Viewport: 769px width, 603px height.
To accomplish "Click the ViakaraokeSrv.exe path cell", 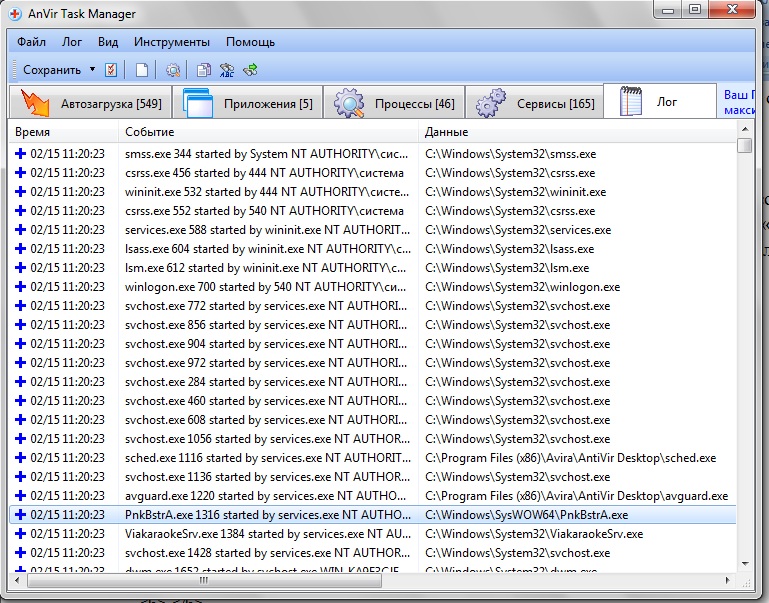I will coord(534,534).
